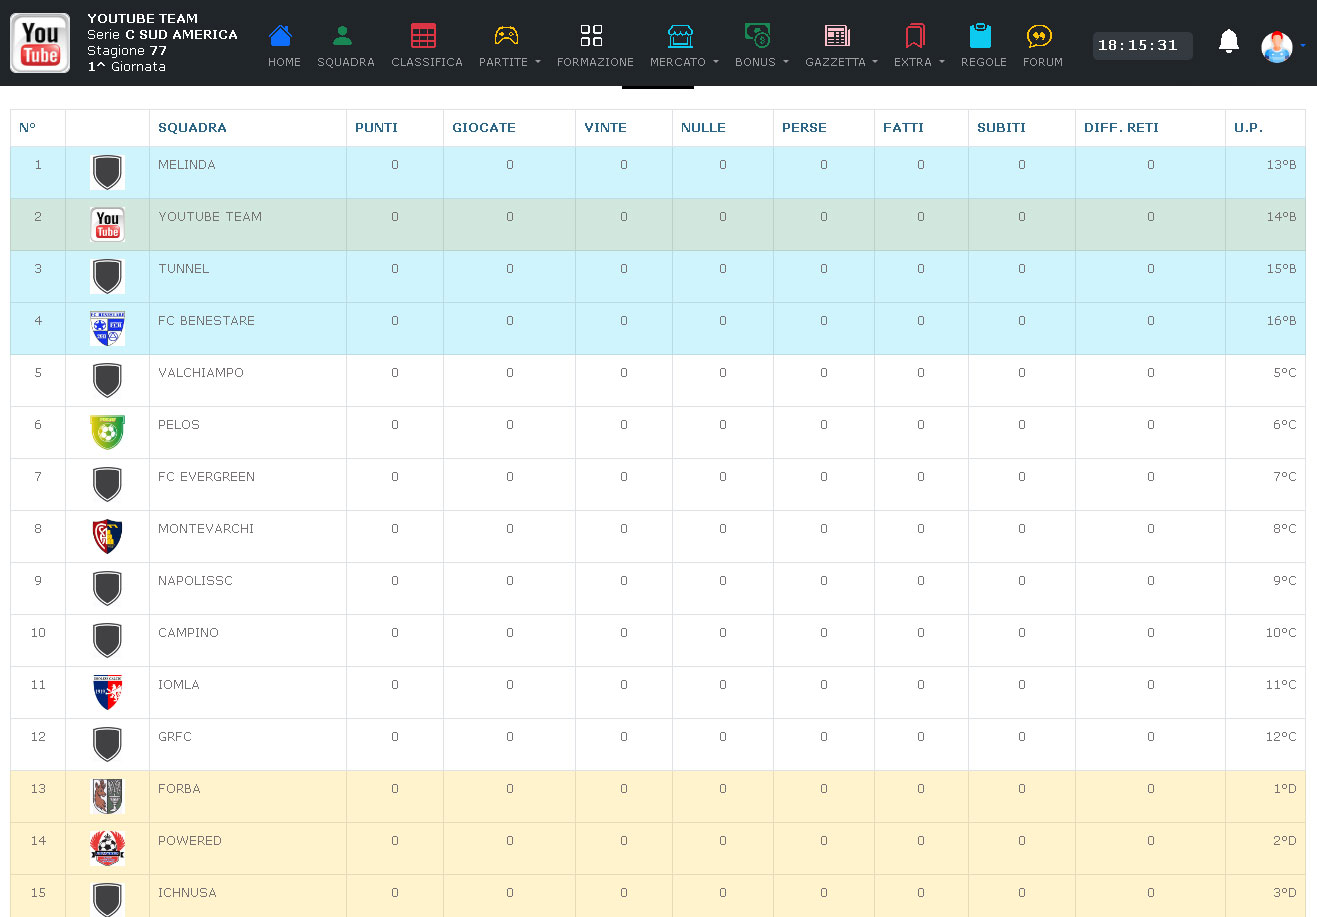Click the Gazzetta newspaper icon
The height and width of the screenshot is (917, 1317).
tap(837, 36)
